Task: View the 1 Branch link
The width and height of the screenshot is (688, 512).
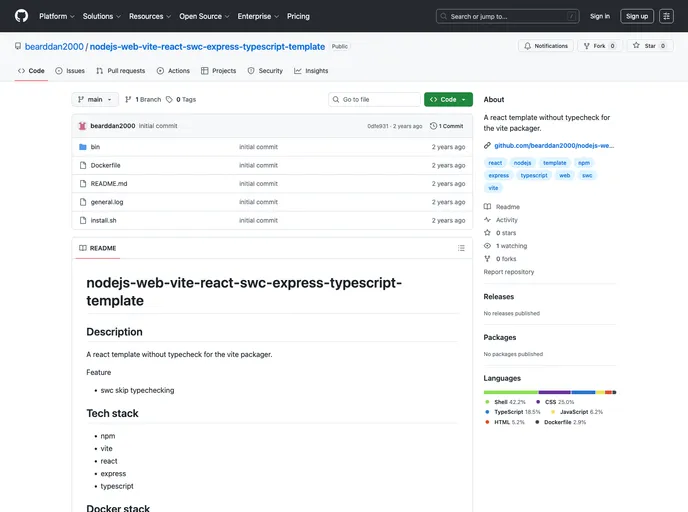Action: [143, 100]
